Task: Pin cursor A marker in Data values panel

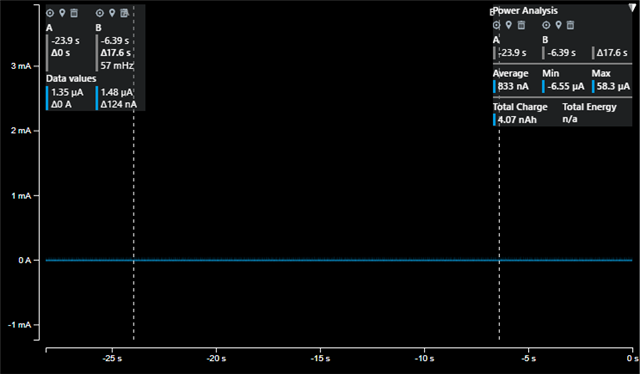Action: (x=62, y=13)
